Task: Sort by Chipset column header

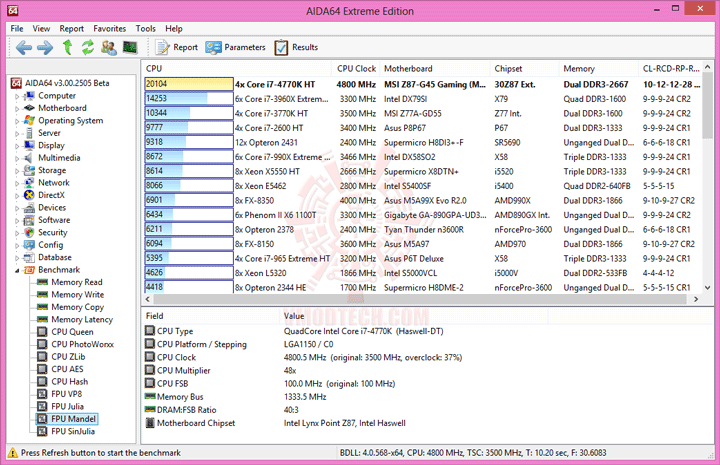Action: click(x=524, y=68)
